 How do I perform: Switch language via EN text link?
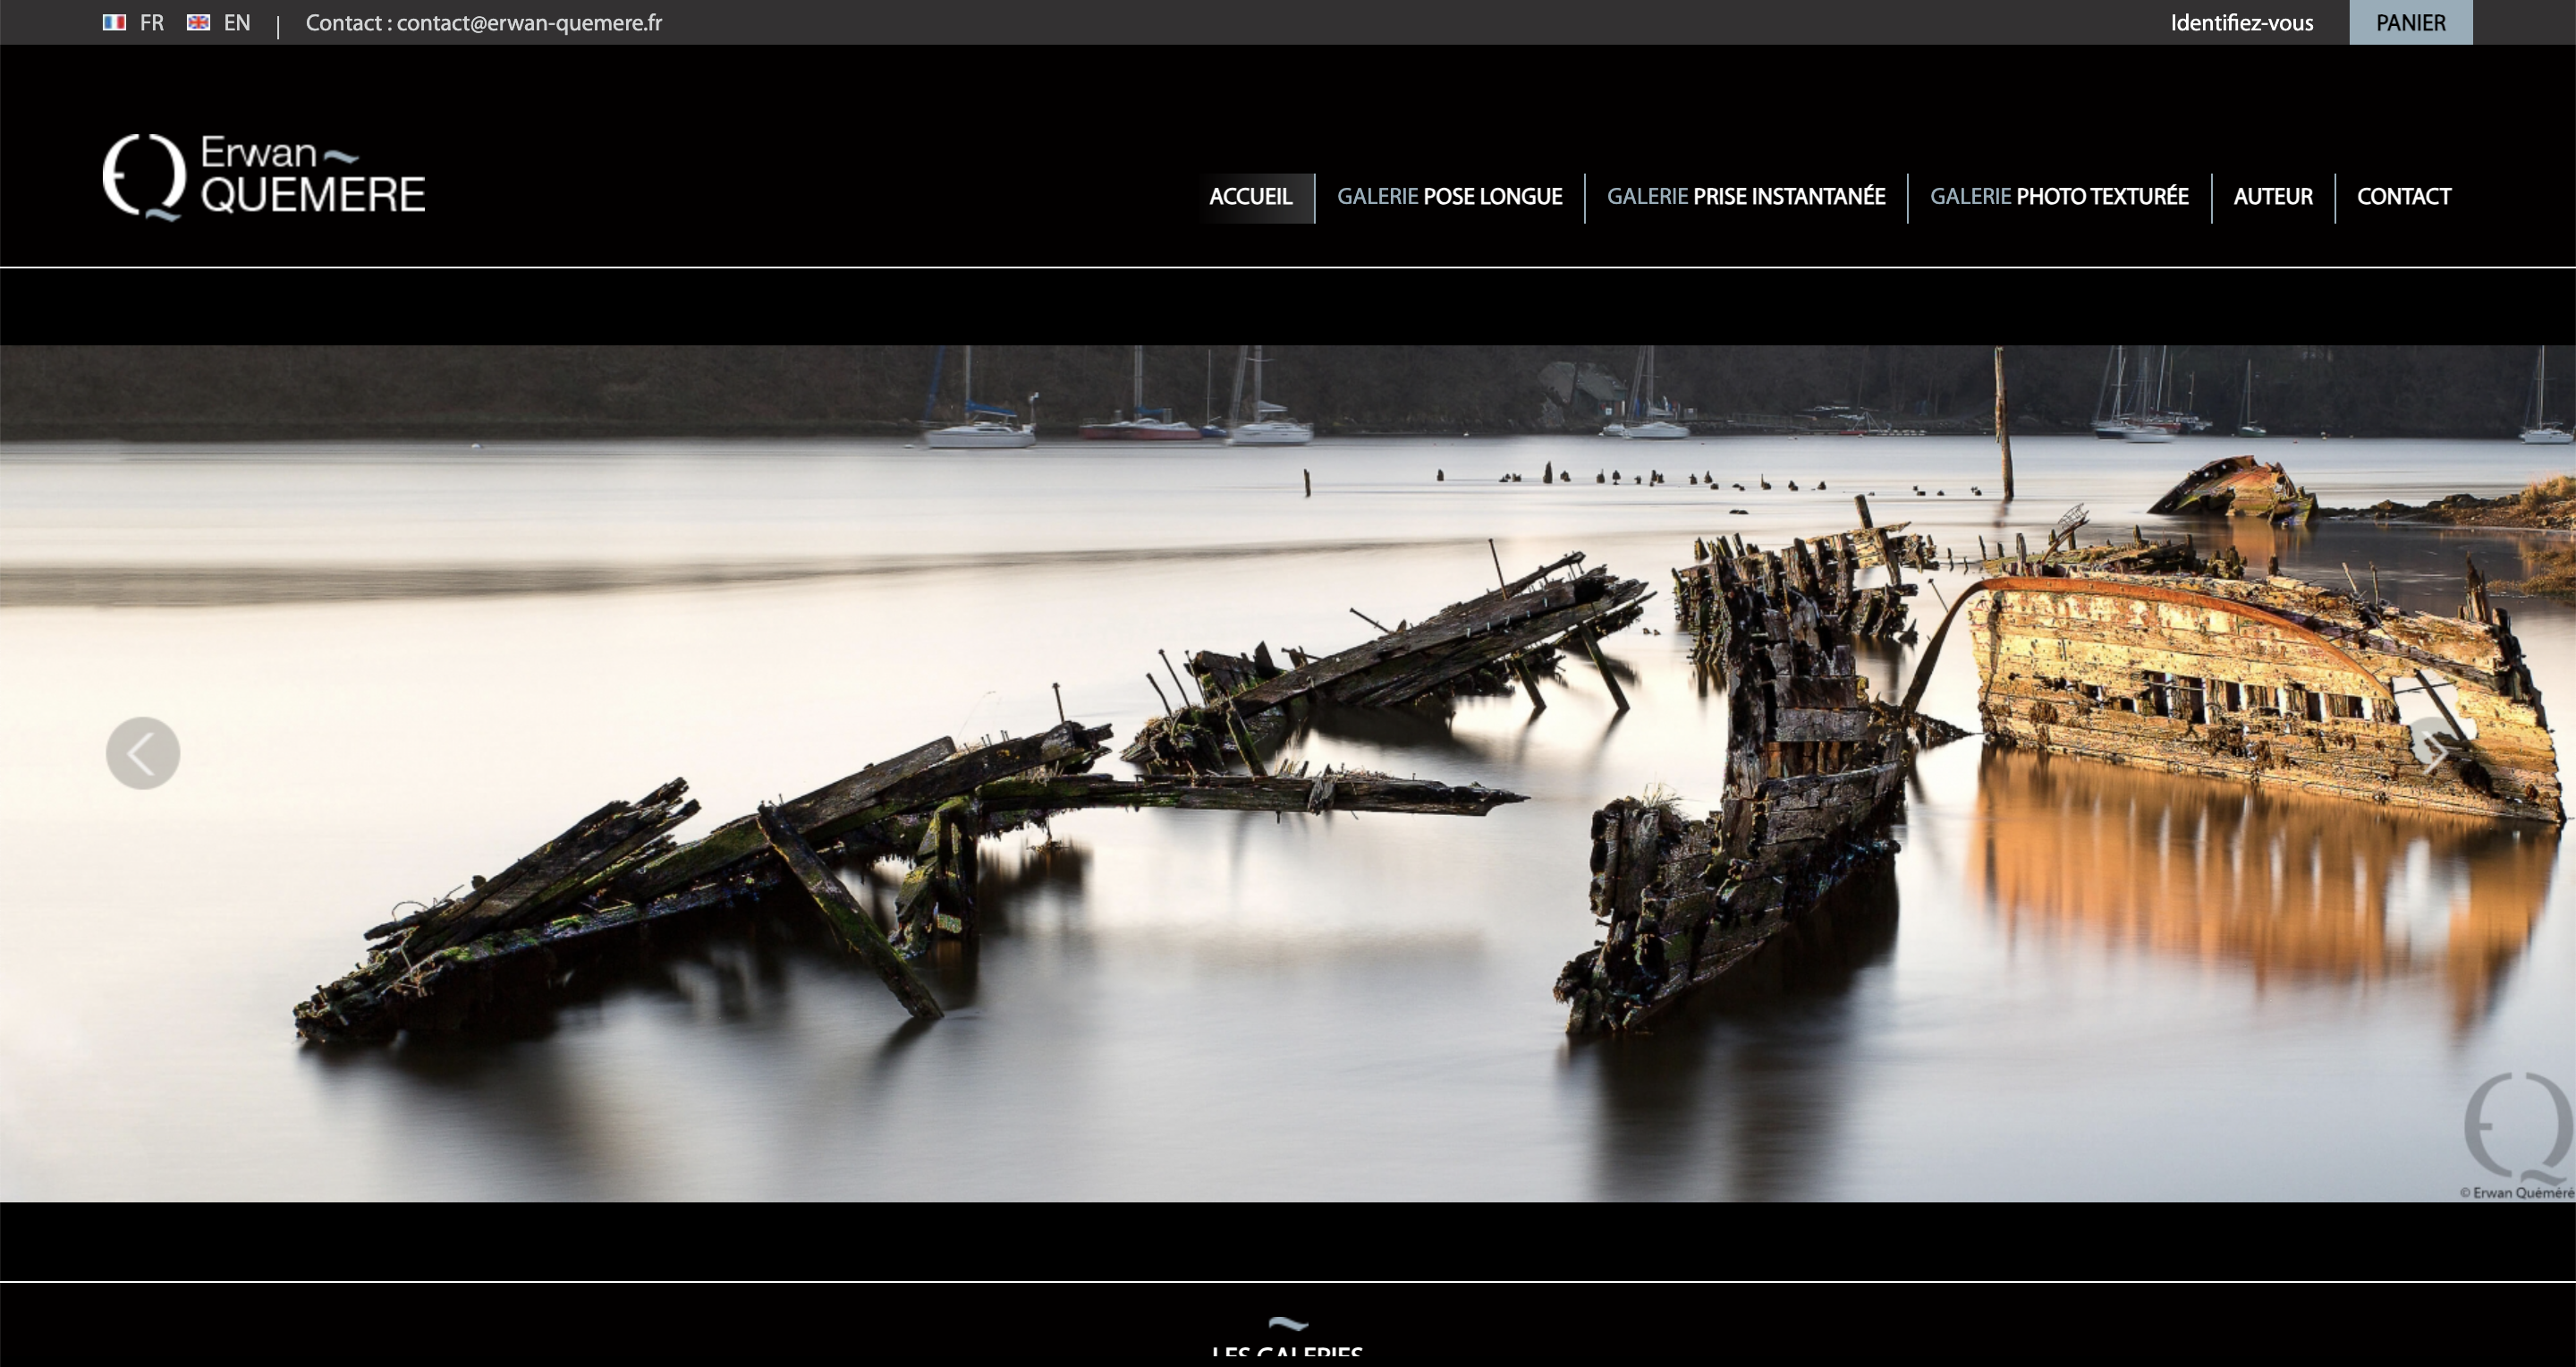pos(237,22)
